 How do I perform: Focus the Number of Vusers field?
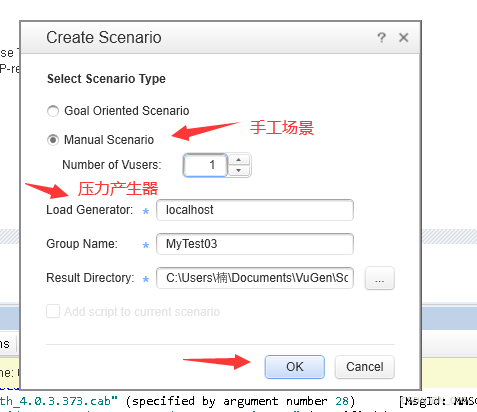pos(205,165)
